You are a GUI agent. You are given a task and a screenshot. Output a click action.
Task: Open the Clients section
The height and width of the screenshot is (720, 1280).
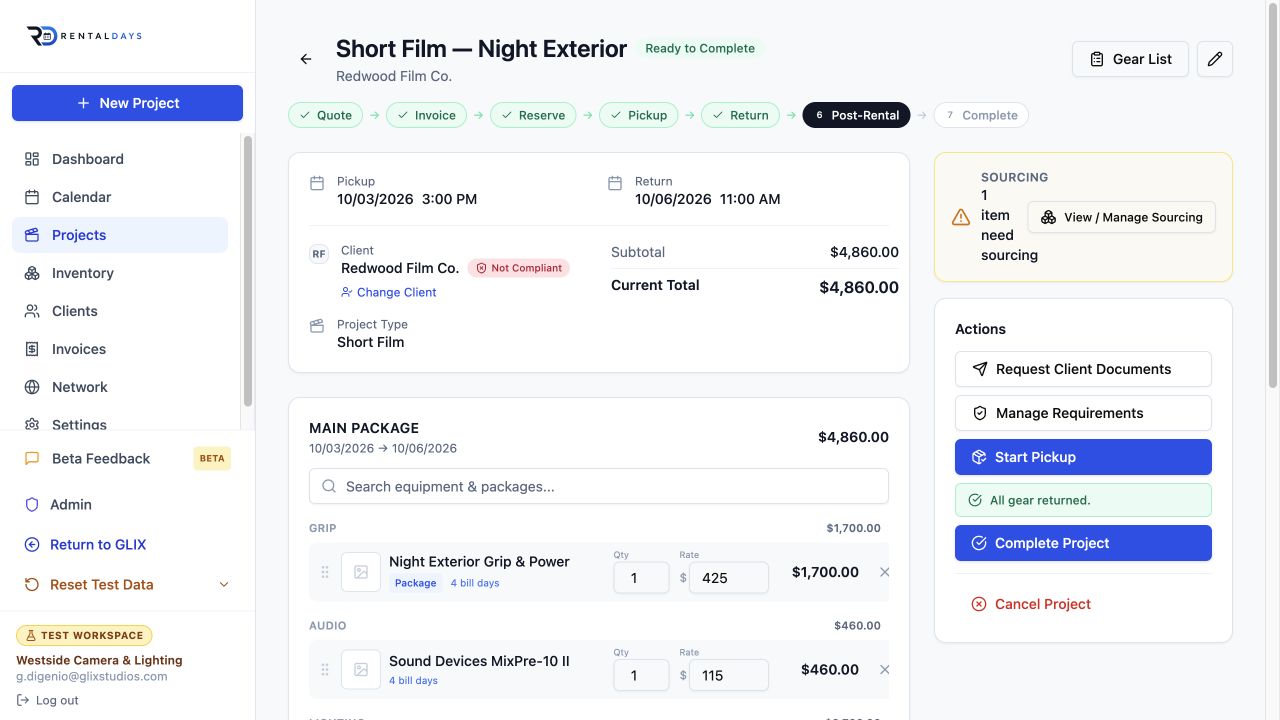pyautogui.click(x=120, y=311)
